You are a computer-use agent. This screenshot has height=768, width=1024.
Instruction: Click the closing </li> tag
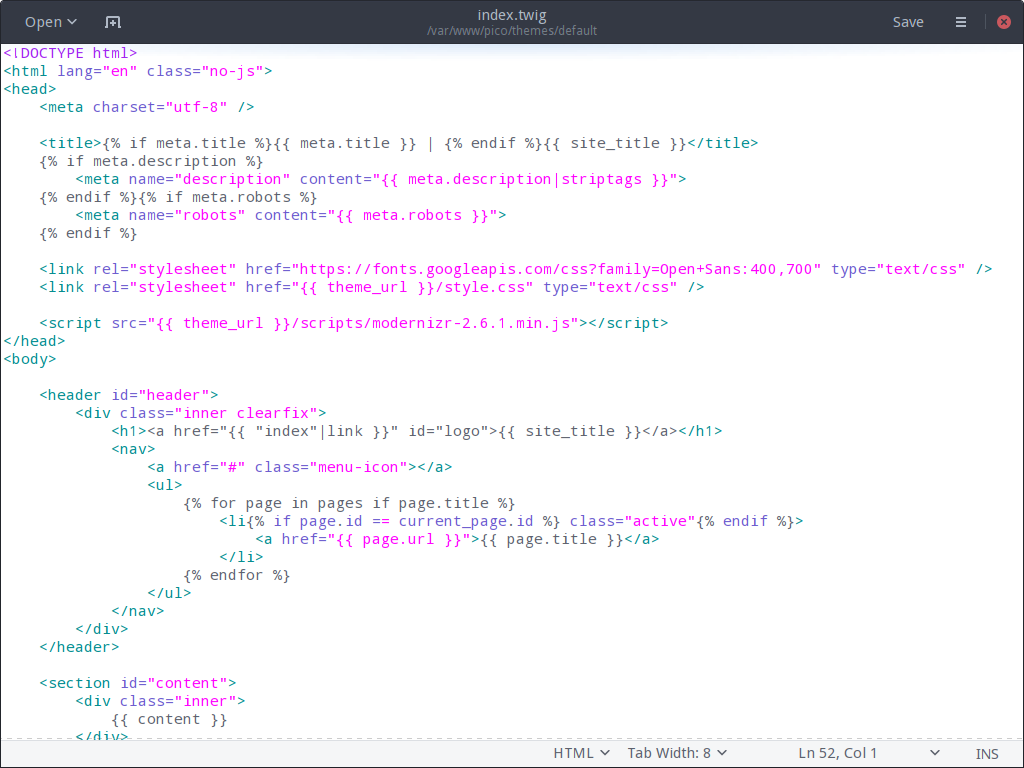241,557
